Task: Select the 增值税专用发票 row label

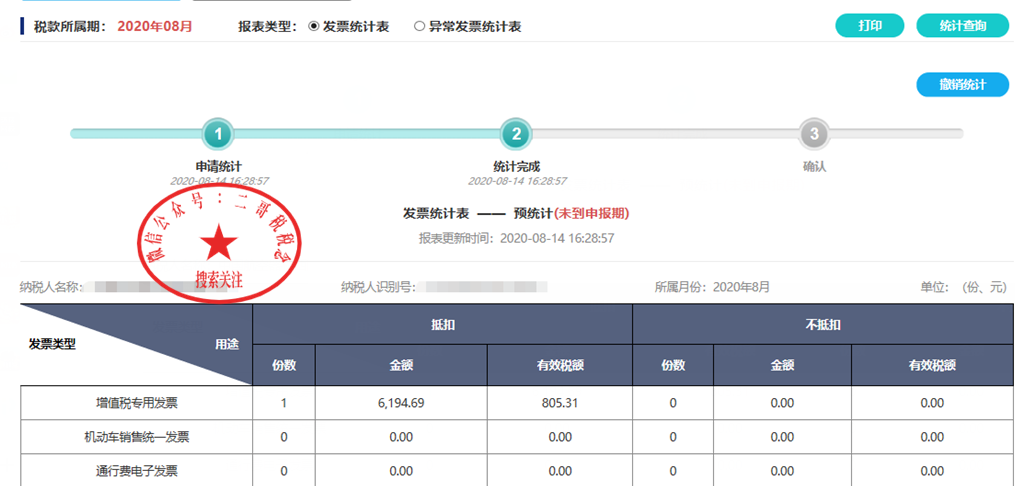Action: (136, 403)
